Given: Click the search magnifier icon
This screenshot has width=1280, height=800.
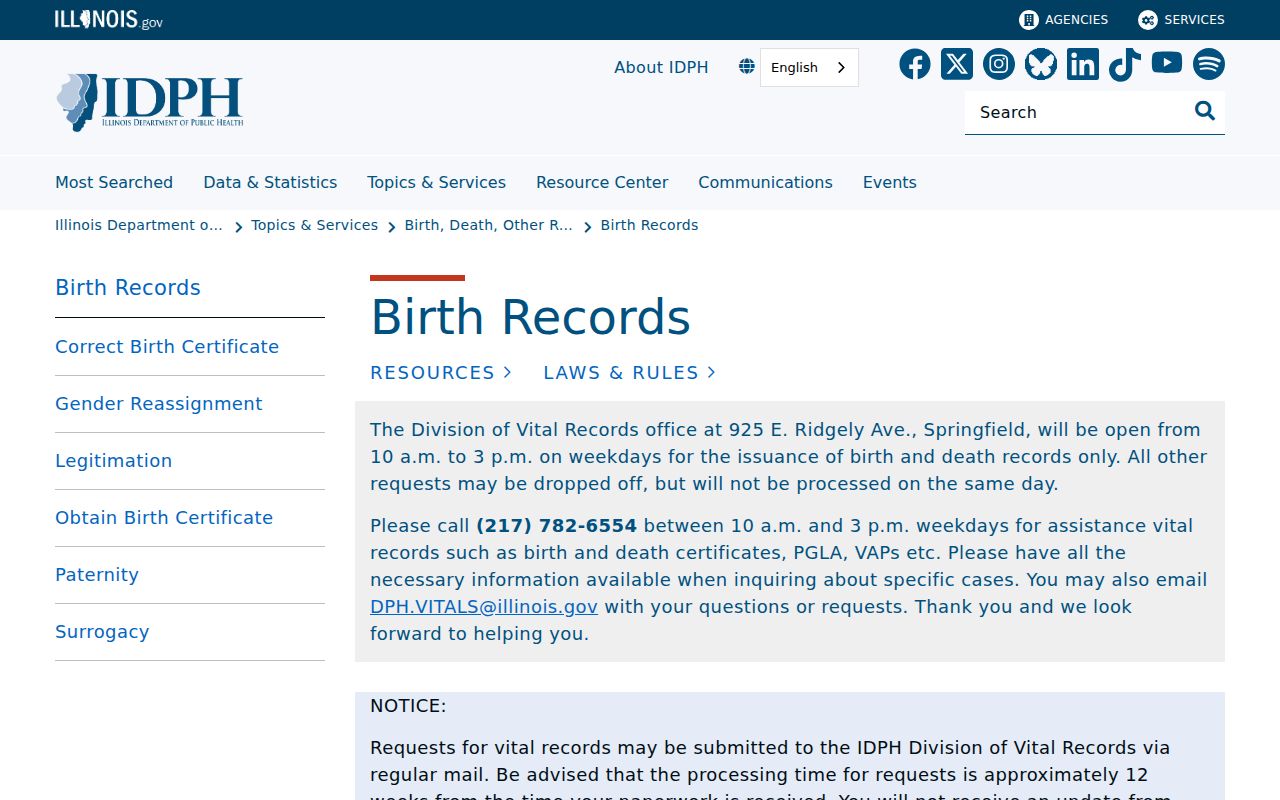Looking at the screenshot, I should 1205,111.
